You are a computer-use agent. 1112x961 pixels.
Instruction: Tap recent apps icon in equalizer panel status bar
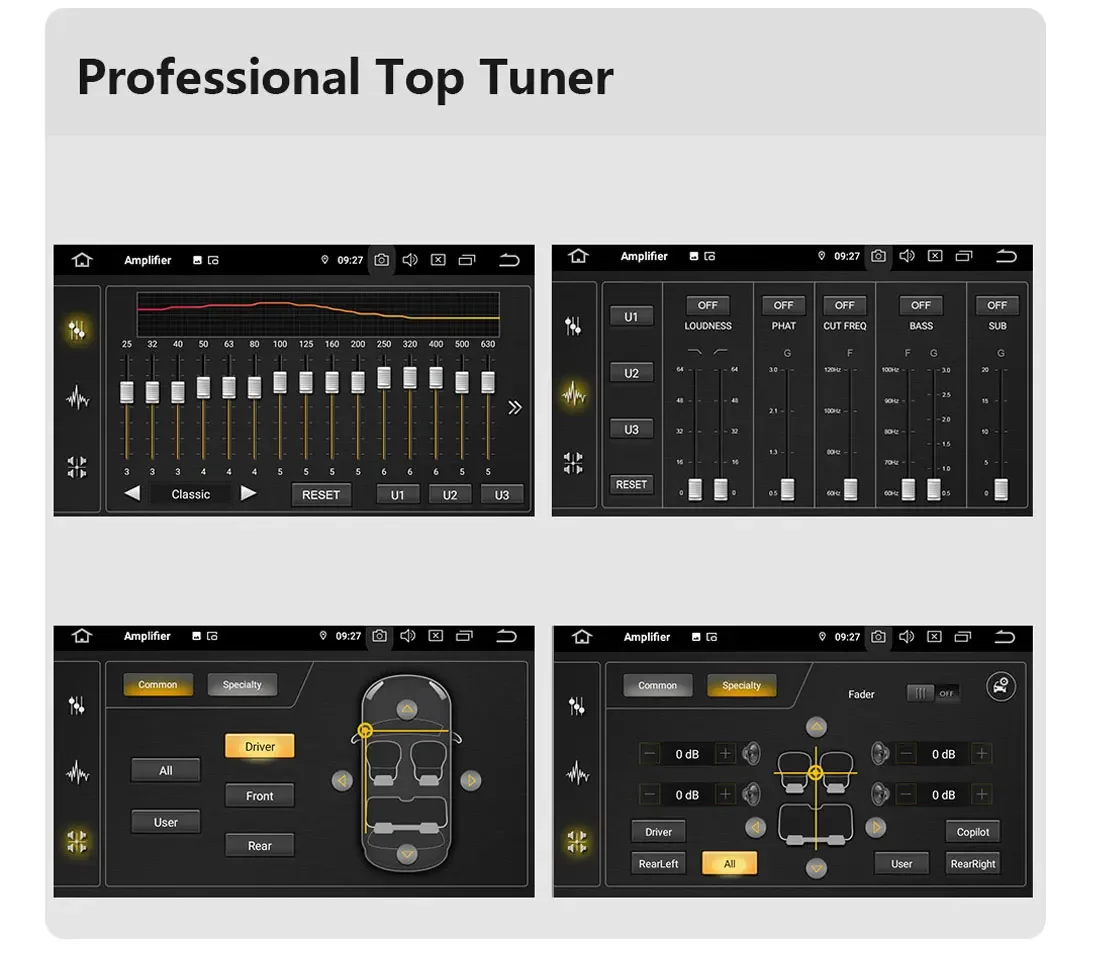click(x=467, y=260)
